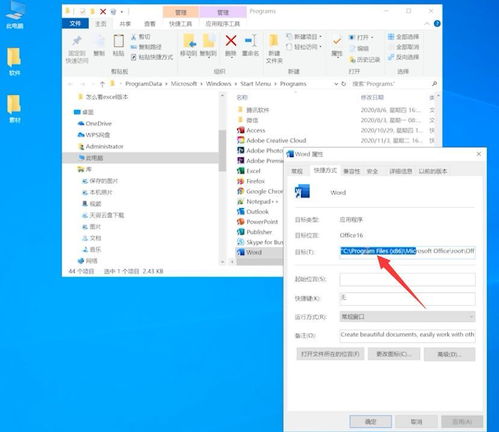Collapse the ribbon with the chevron
The height and width of the screenshot is (432, 499).
pyautogui.click(x=427, y=24)
